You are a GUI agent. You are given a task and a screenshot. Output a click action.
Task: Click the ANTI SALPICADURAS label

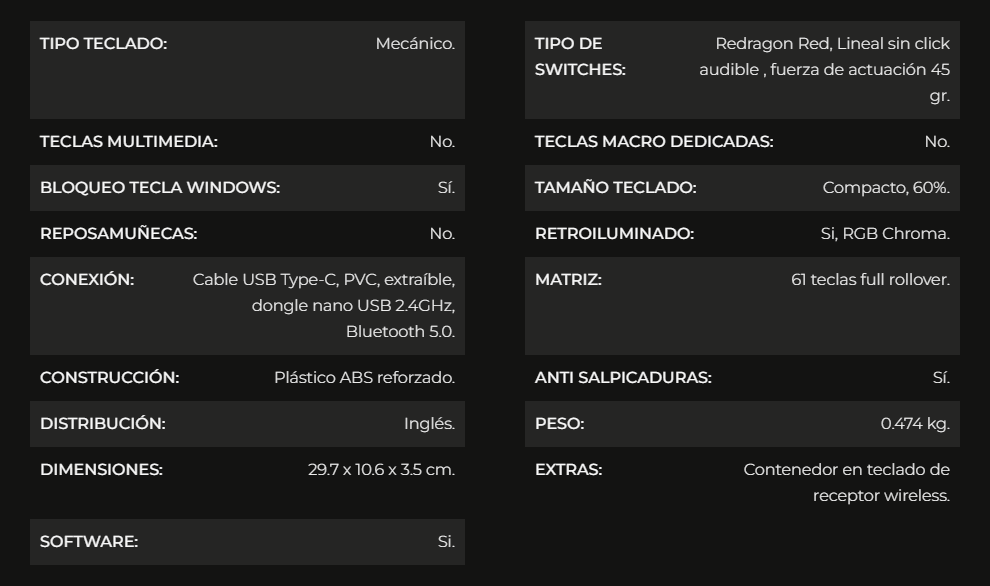coord(623,378)
